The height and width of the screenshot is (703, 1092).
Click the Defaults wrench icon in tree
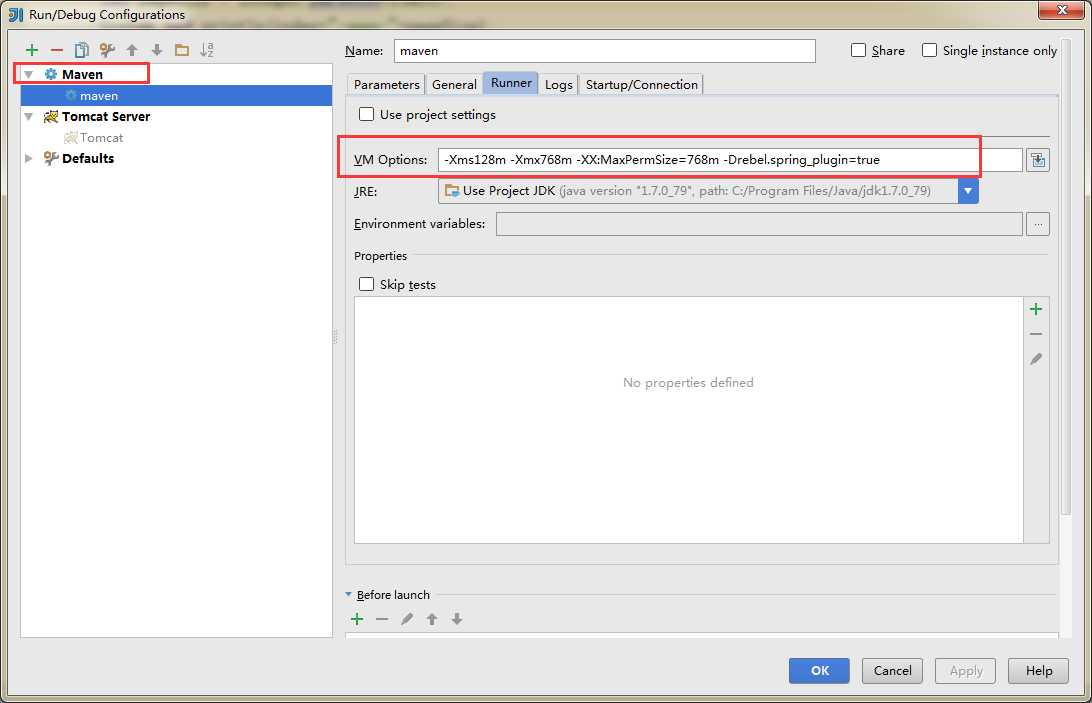tap(51, 158)
